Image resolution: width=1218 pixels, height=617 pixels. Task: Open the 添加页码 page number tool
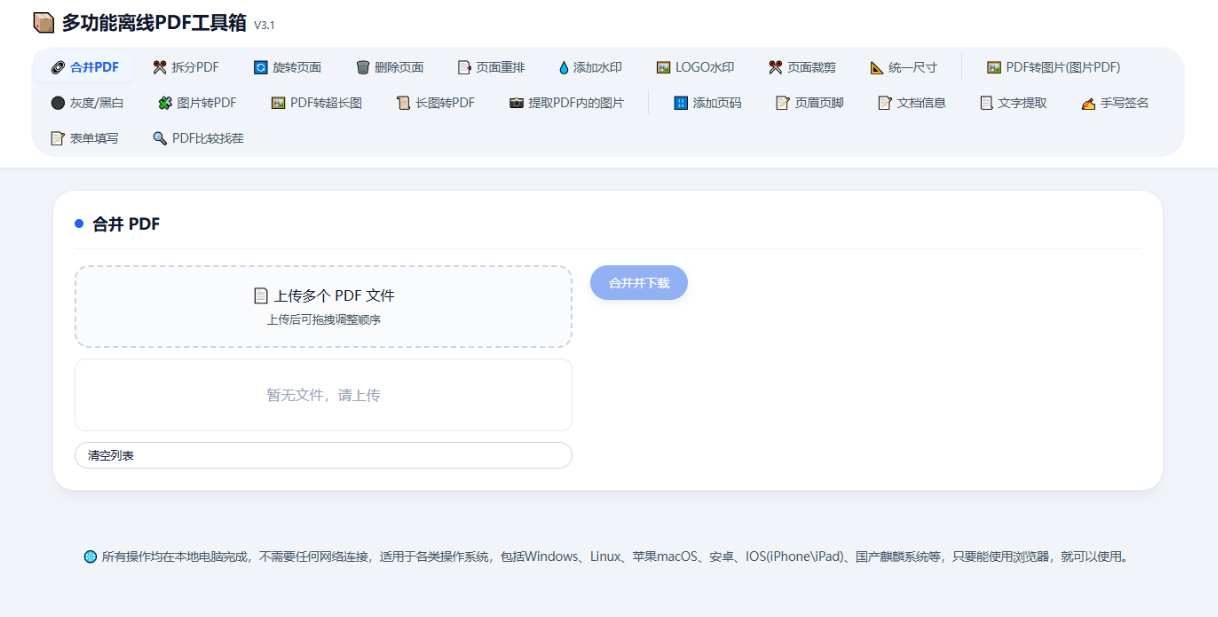[707, 102]
